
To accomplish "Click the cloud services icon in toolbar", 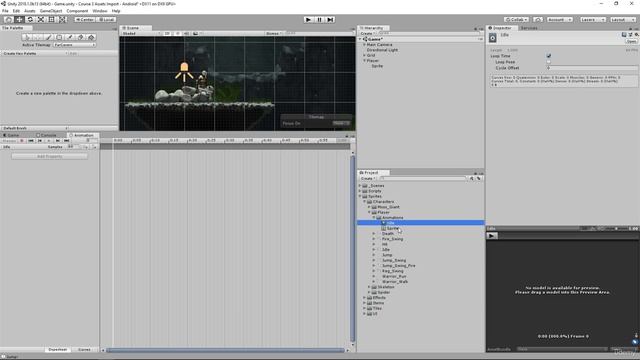I will click(538, 20).
